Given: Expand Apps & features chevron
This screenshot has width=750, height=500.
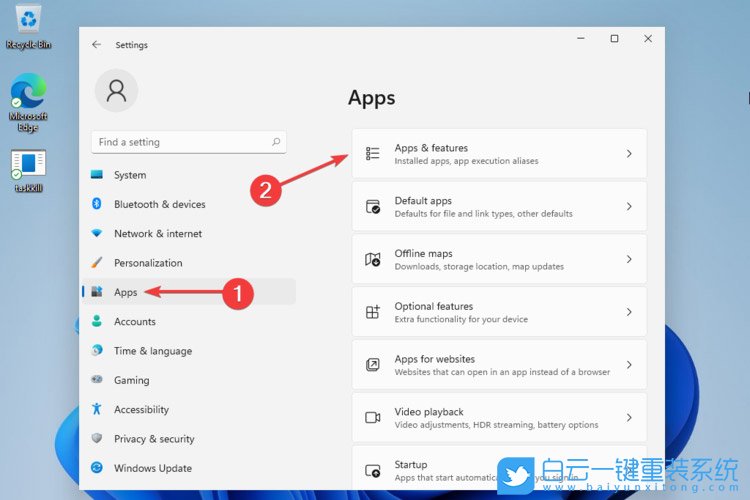Looking at the screenshot, I should 629,154.
